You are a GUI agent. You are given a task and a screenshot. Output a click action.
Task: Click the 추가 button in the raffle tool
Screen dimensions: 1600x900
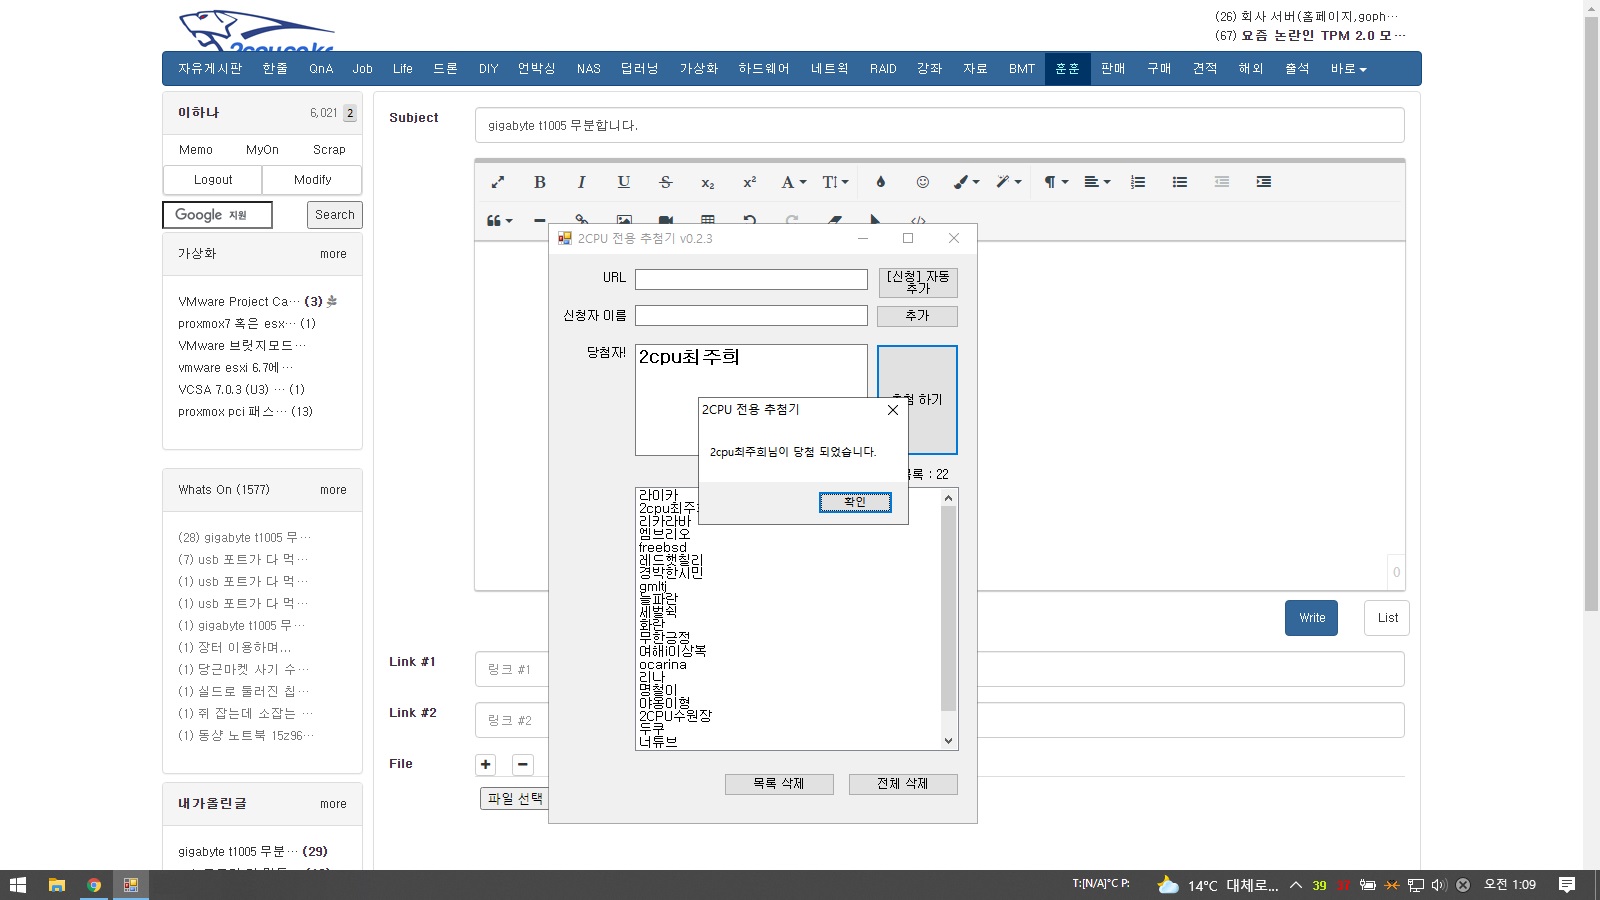(917, 316)
